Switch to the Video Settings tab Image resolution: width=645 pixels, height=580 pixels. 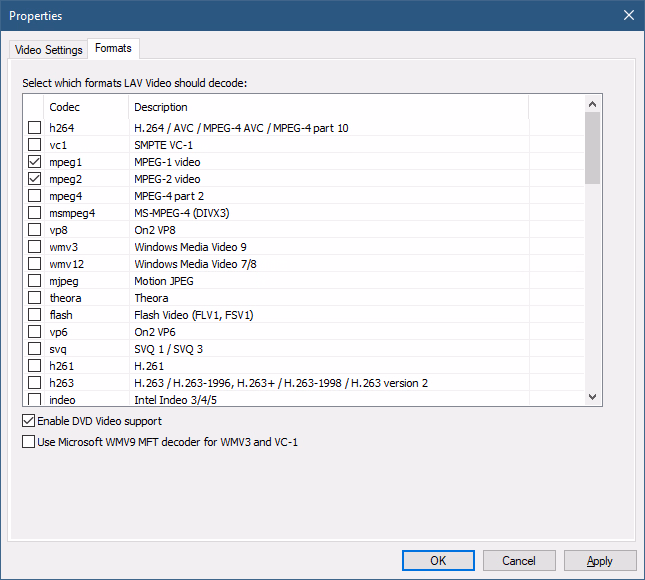click(49, 49)
